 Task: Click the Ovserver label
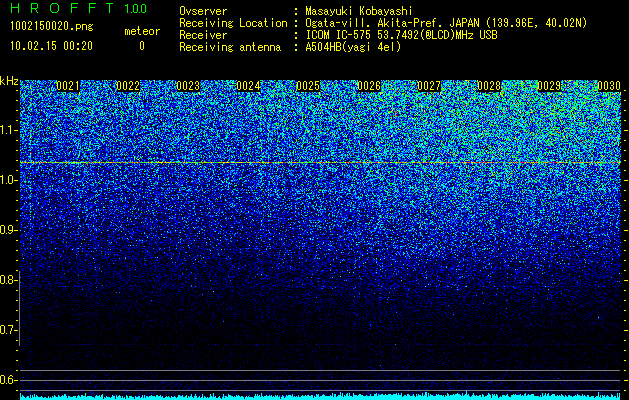tap(203, 11)
